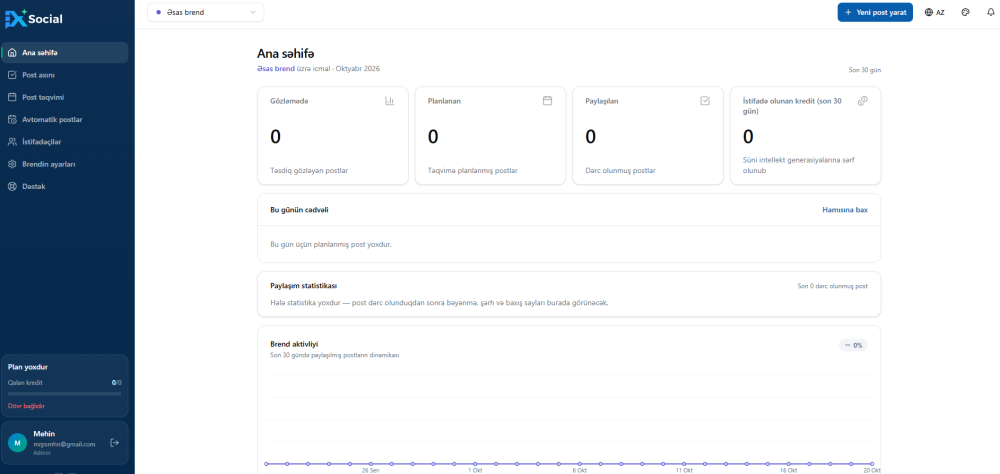Click the Bu günün cədvəli heading
The image size is (1000, 474).
pos(300,209)
